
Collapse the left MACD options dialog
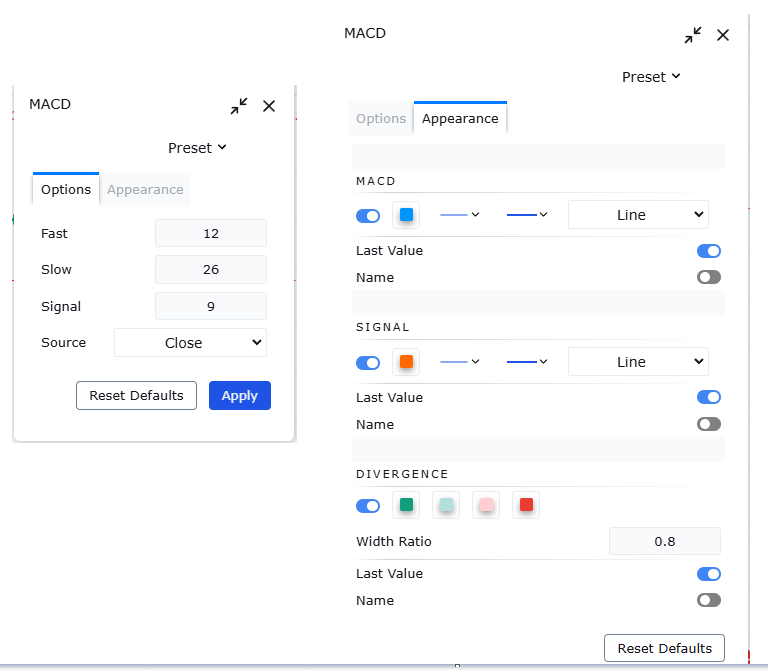238,106
